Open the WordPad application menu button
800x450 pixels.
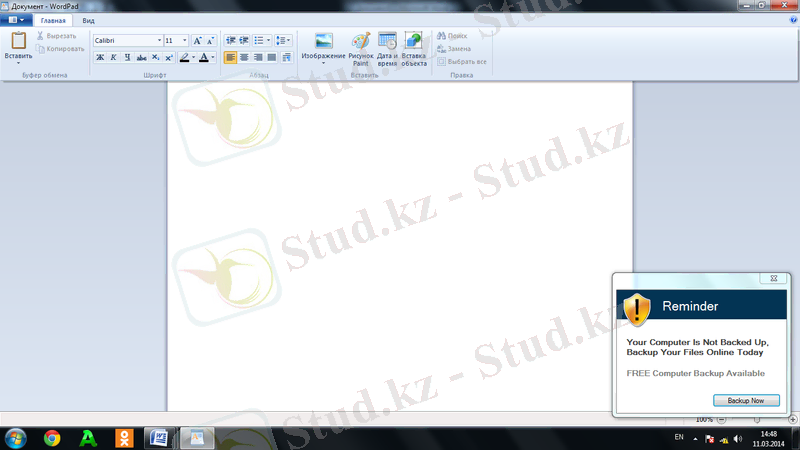coord(16,20)
